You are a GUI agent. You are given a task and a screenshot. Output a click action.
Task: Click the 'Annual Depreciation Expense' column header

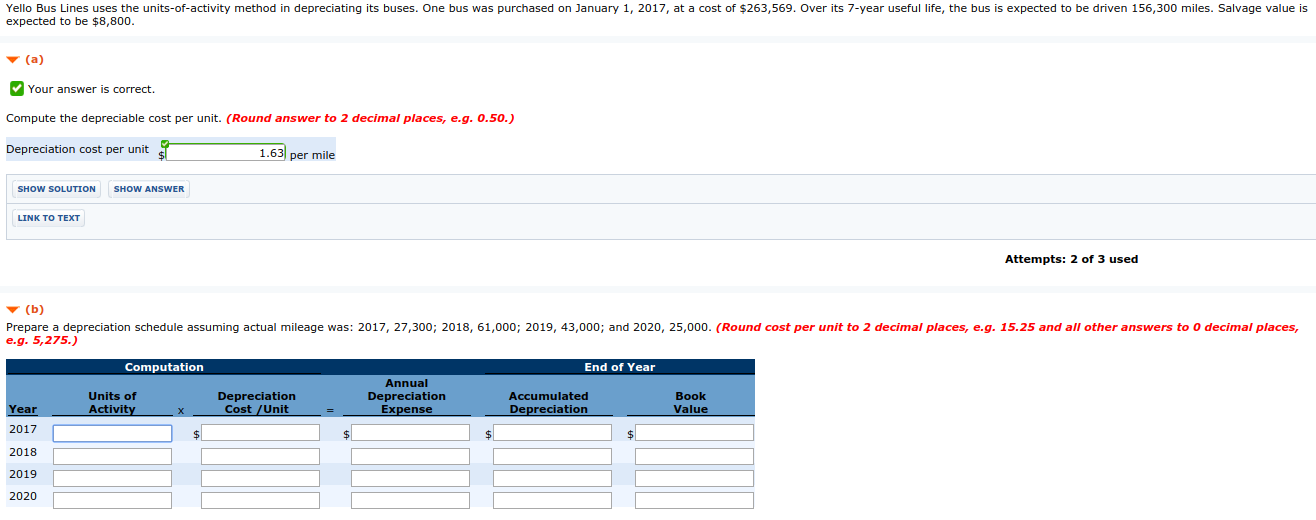pyautogui.click(x=406, y=396)
